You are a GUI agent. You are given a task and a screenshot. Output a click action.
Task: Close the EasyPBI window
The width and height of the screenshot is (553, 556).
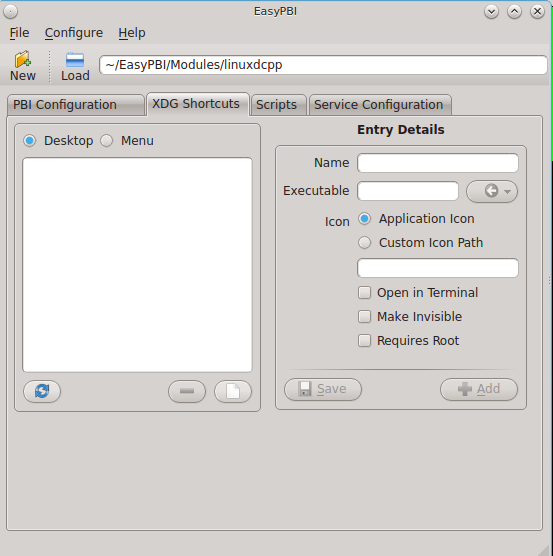[537, 12]
